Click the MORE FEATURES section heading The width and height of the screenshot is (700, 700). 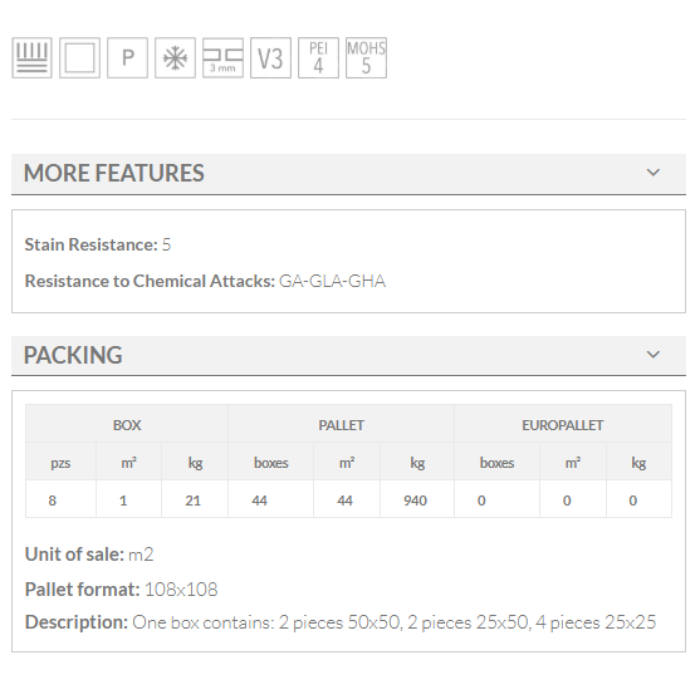point(114,173)
